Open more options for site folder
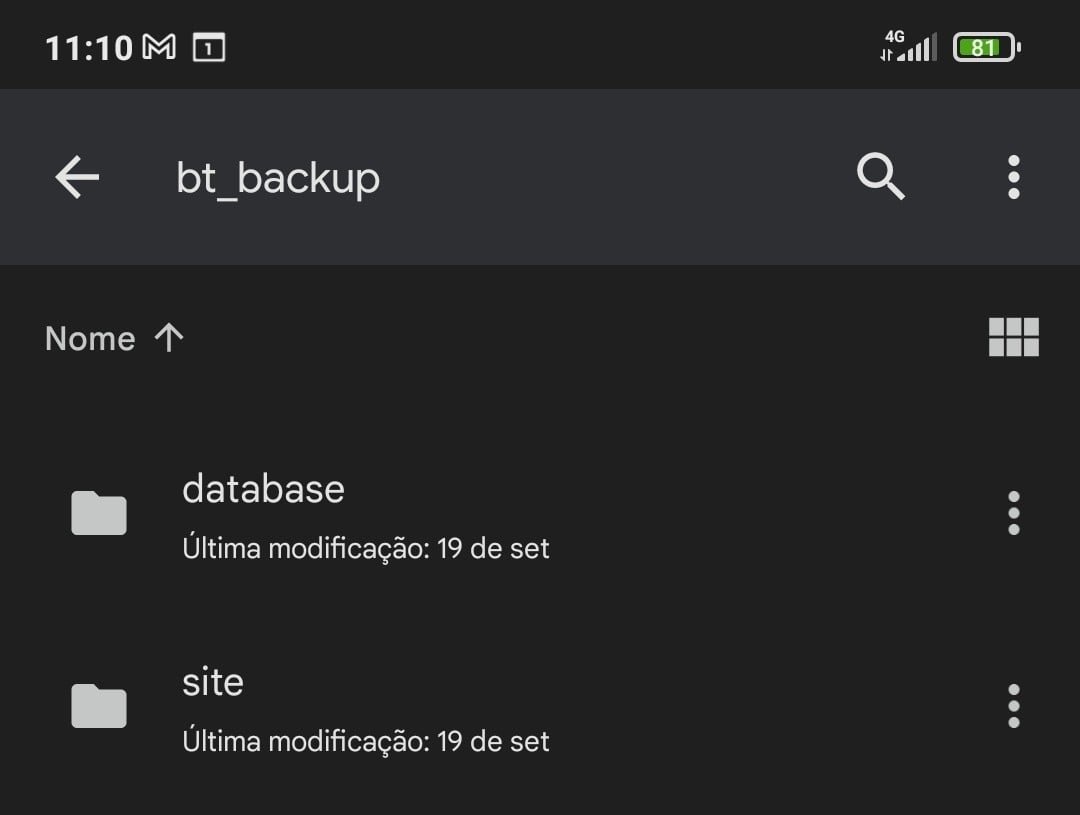 coord(1013,706)
